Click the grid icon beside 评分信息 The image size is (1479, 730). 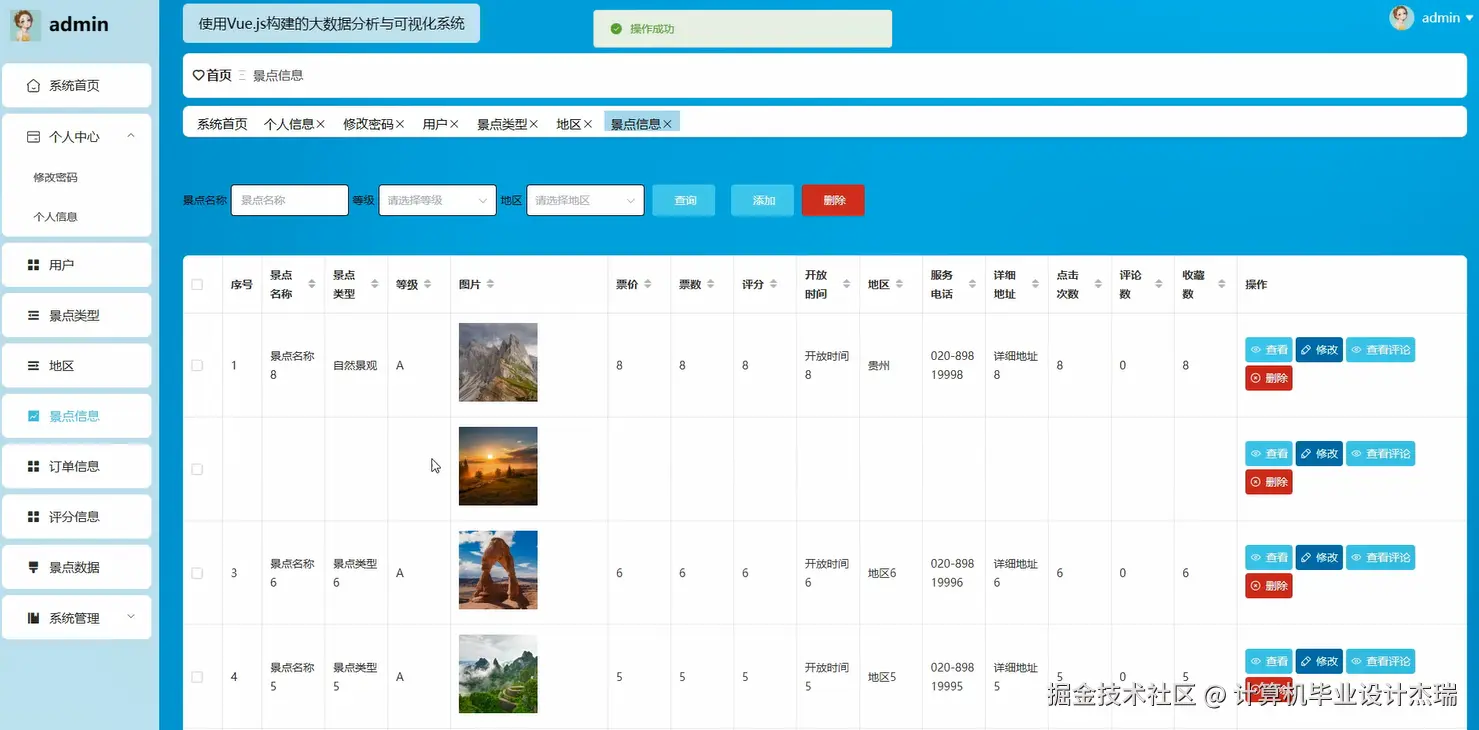click(x=33, y=517)
